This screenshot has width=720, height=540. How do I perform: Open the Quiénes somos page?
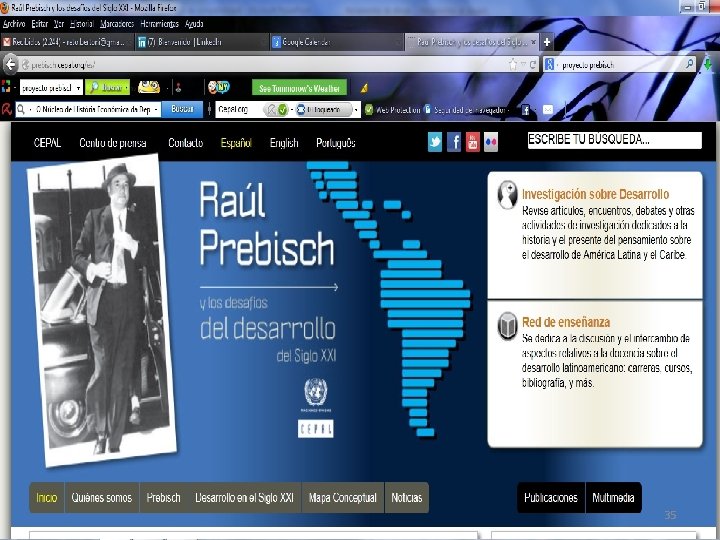coord(101,498)
